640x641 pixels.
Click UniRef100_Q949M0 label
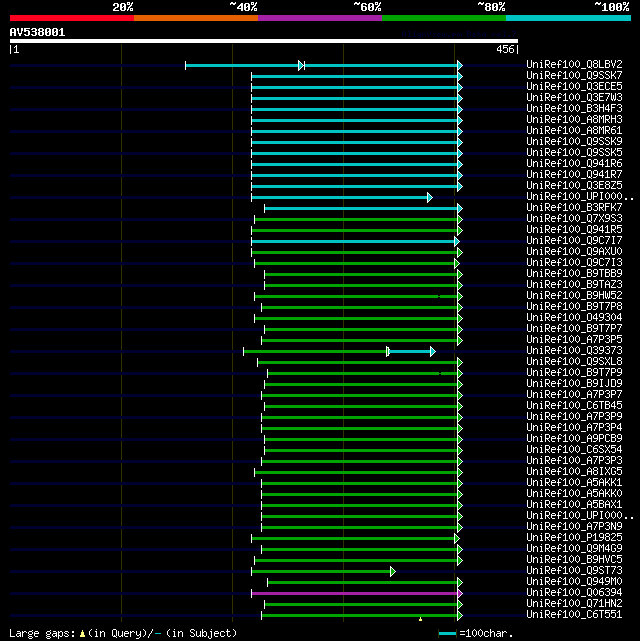[574, 582]
